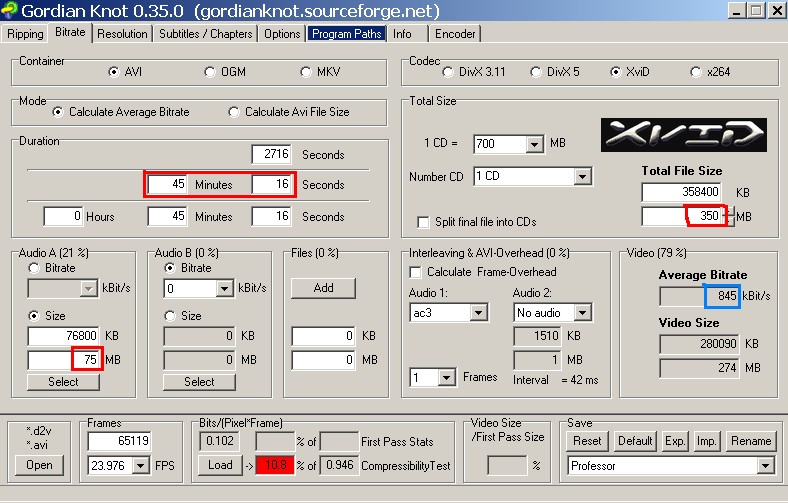Click Bits/(Pixel*Frame) 0.102 field

click(220, 441)
